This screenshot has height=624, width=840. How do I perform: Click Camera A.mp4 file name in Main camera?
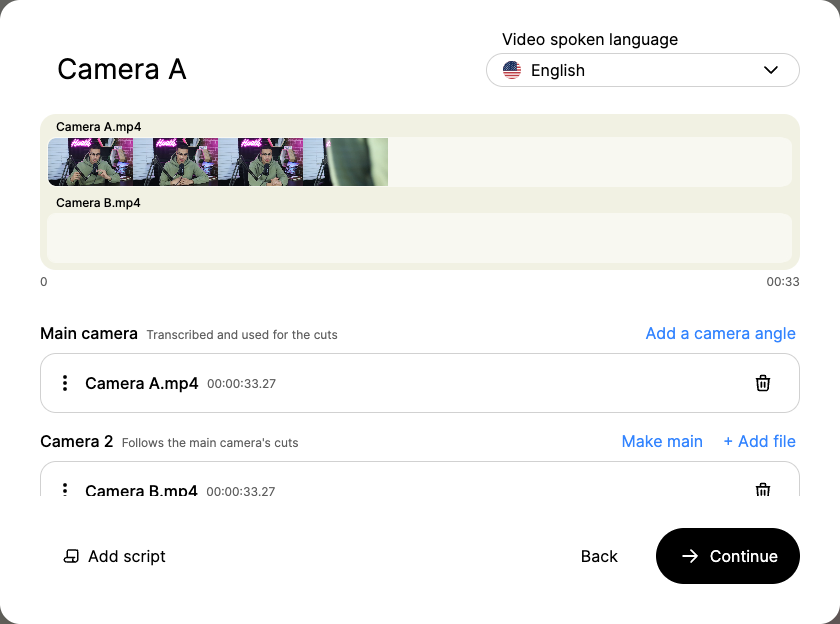tap(141, 384)
